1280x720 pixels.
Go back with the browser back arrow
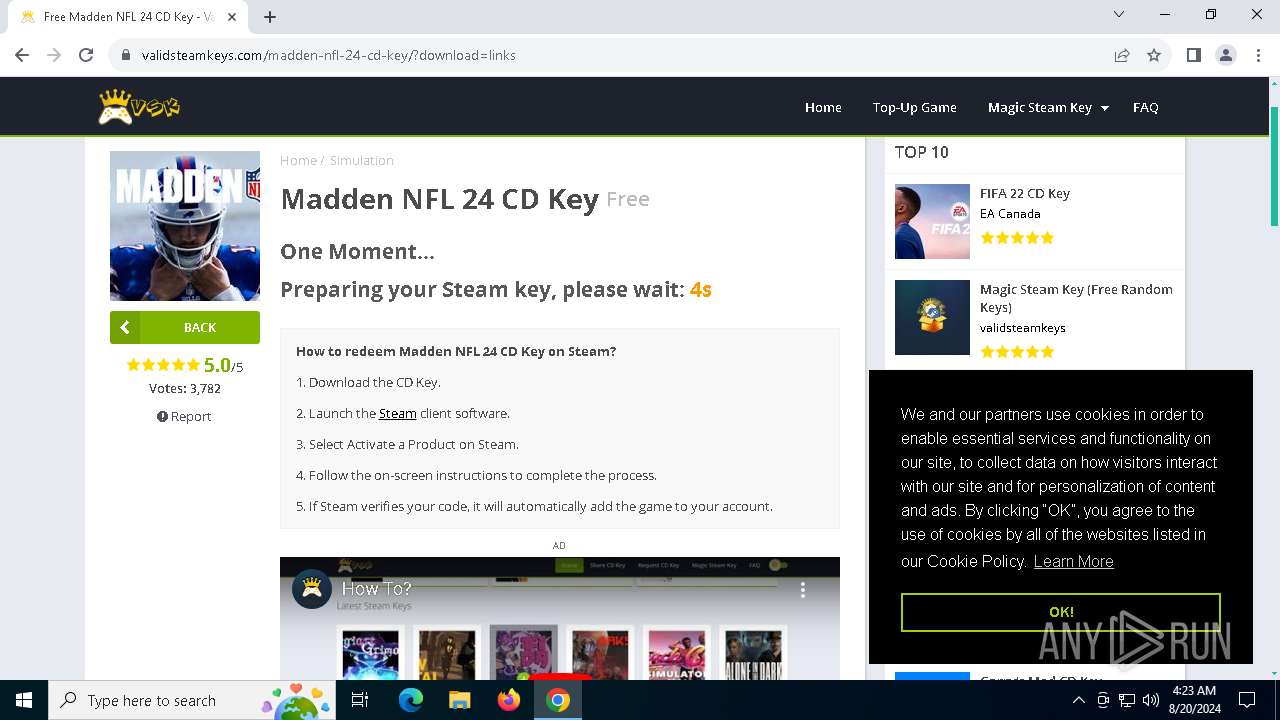tap(22, 55)
